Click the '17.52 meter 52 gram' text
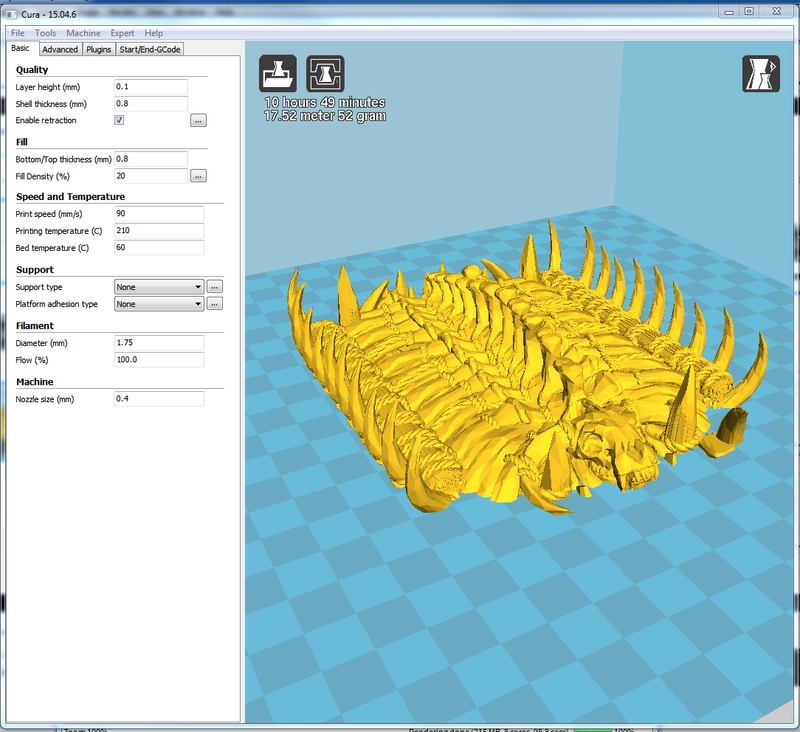 click(325, 116)
